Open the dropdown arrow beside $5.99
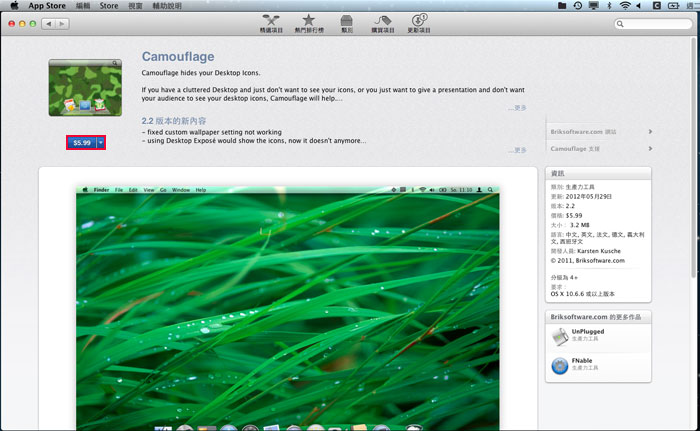The height and width of the screenshot is (431, 700). pos(101,143)
